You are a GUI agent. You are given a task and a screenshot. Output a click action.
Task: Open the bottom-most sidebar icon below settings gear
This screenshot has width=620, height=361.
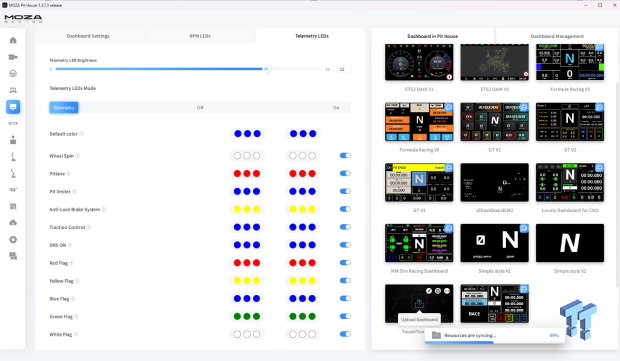(x=13, y=256)
